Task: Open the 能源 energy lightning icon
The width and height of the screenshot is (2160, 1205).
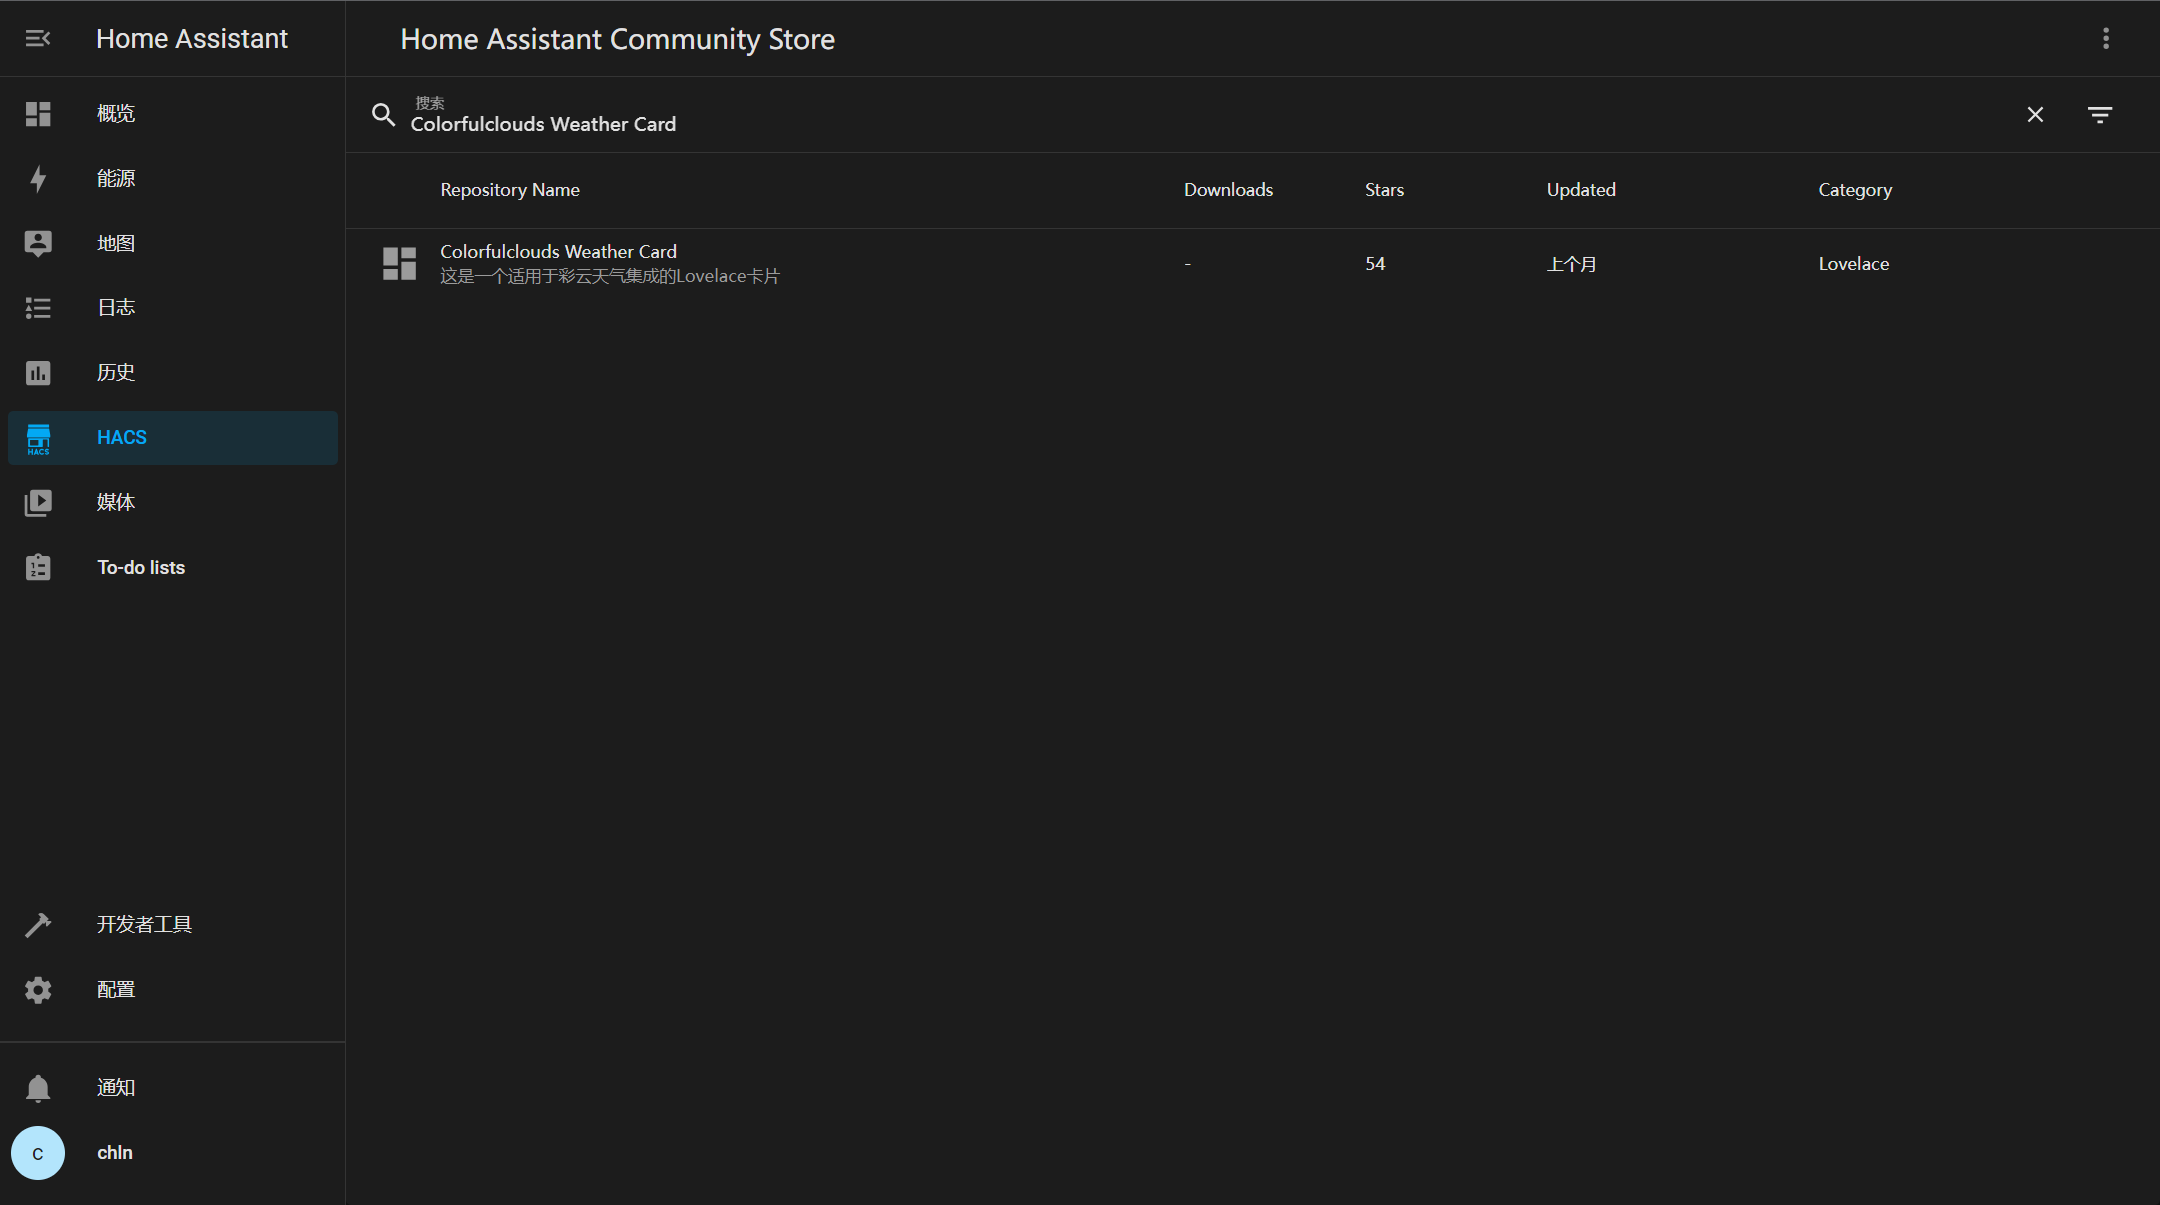Action: (38, 179)
